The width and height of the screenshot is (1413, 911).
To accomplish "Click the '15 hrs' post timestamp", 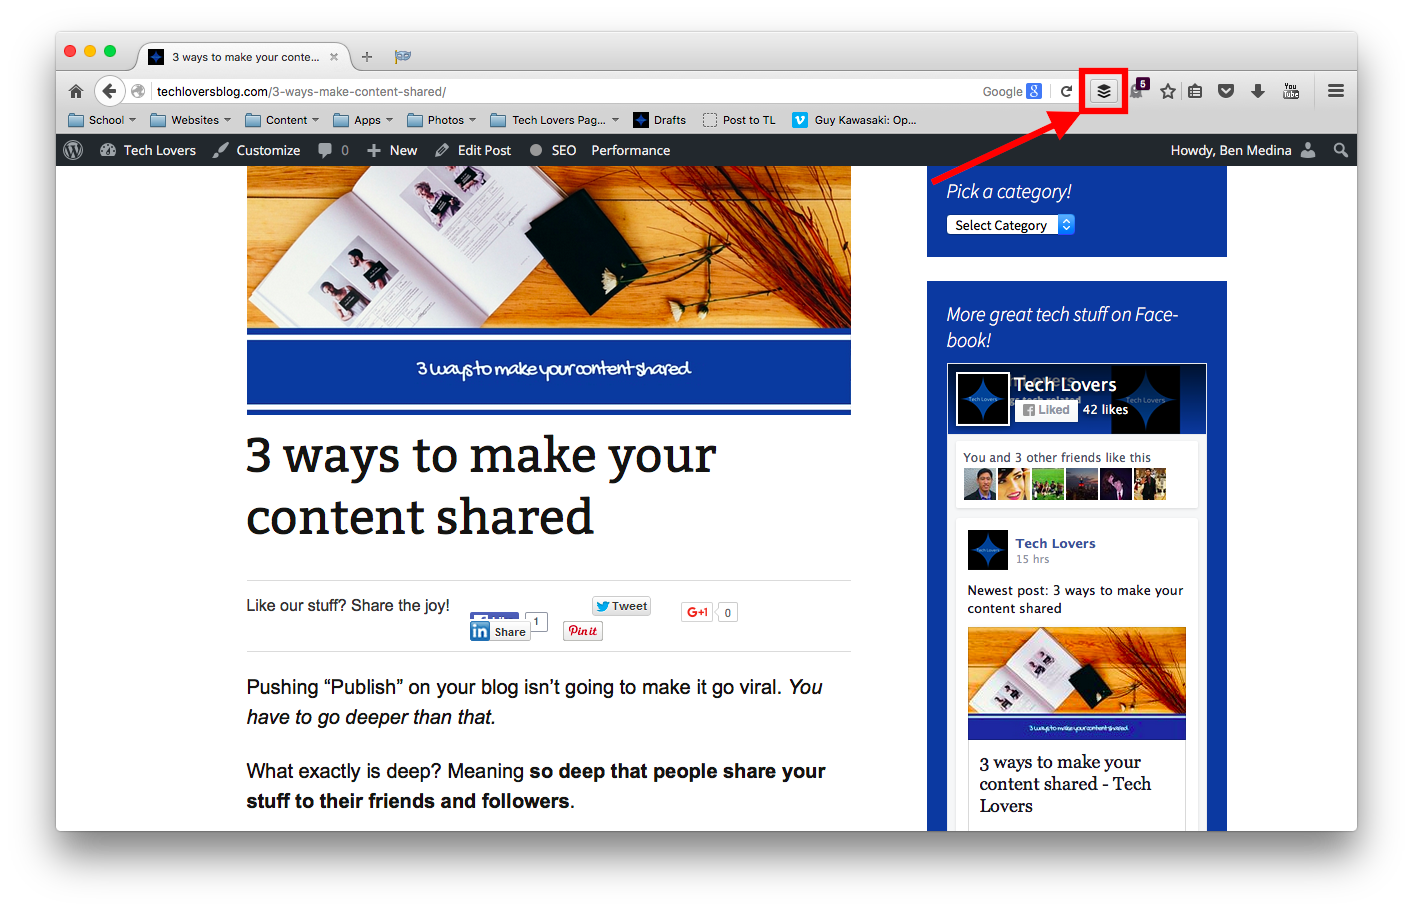I will [x=1032, y=559].
